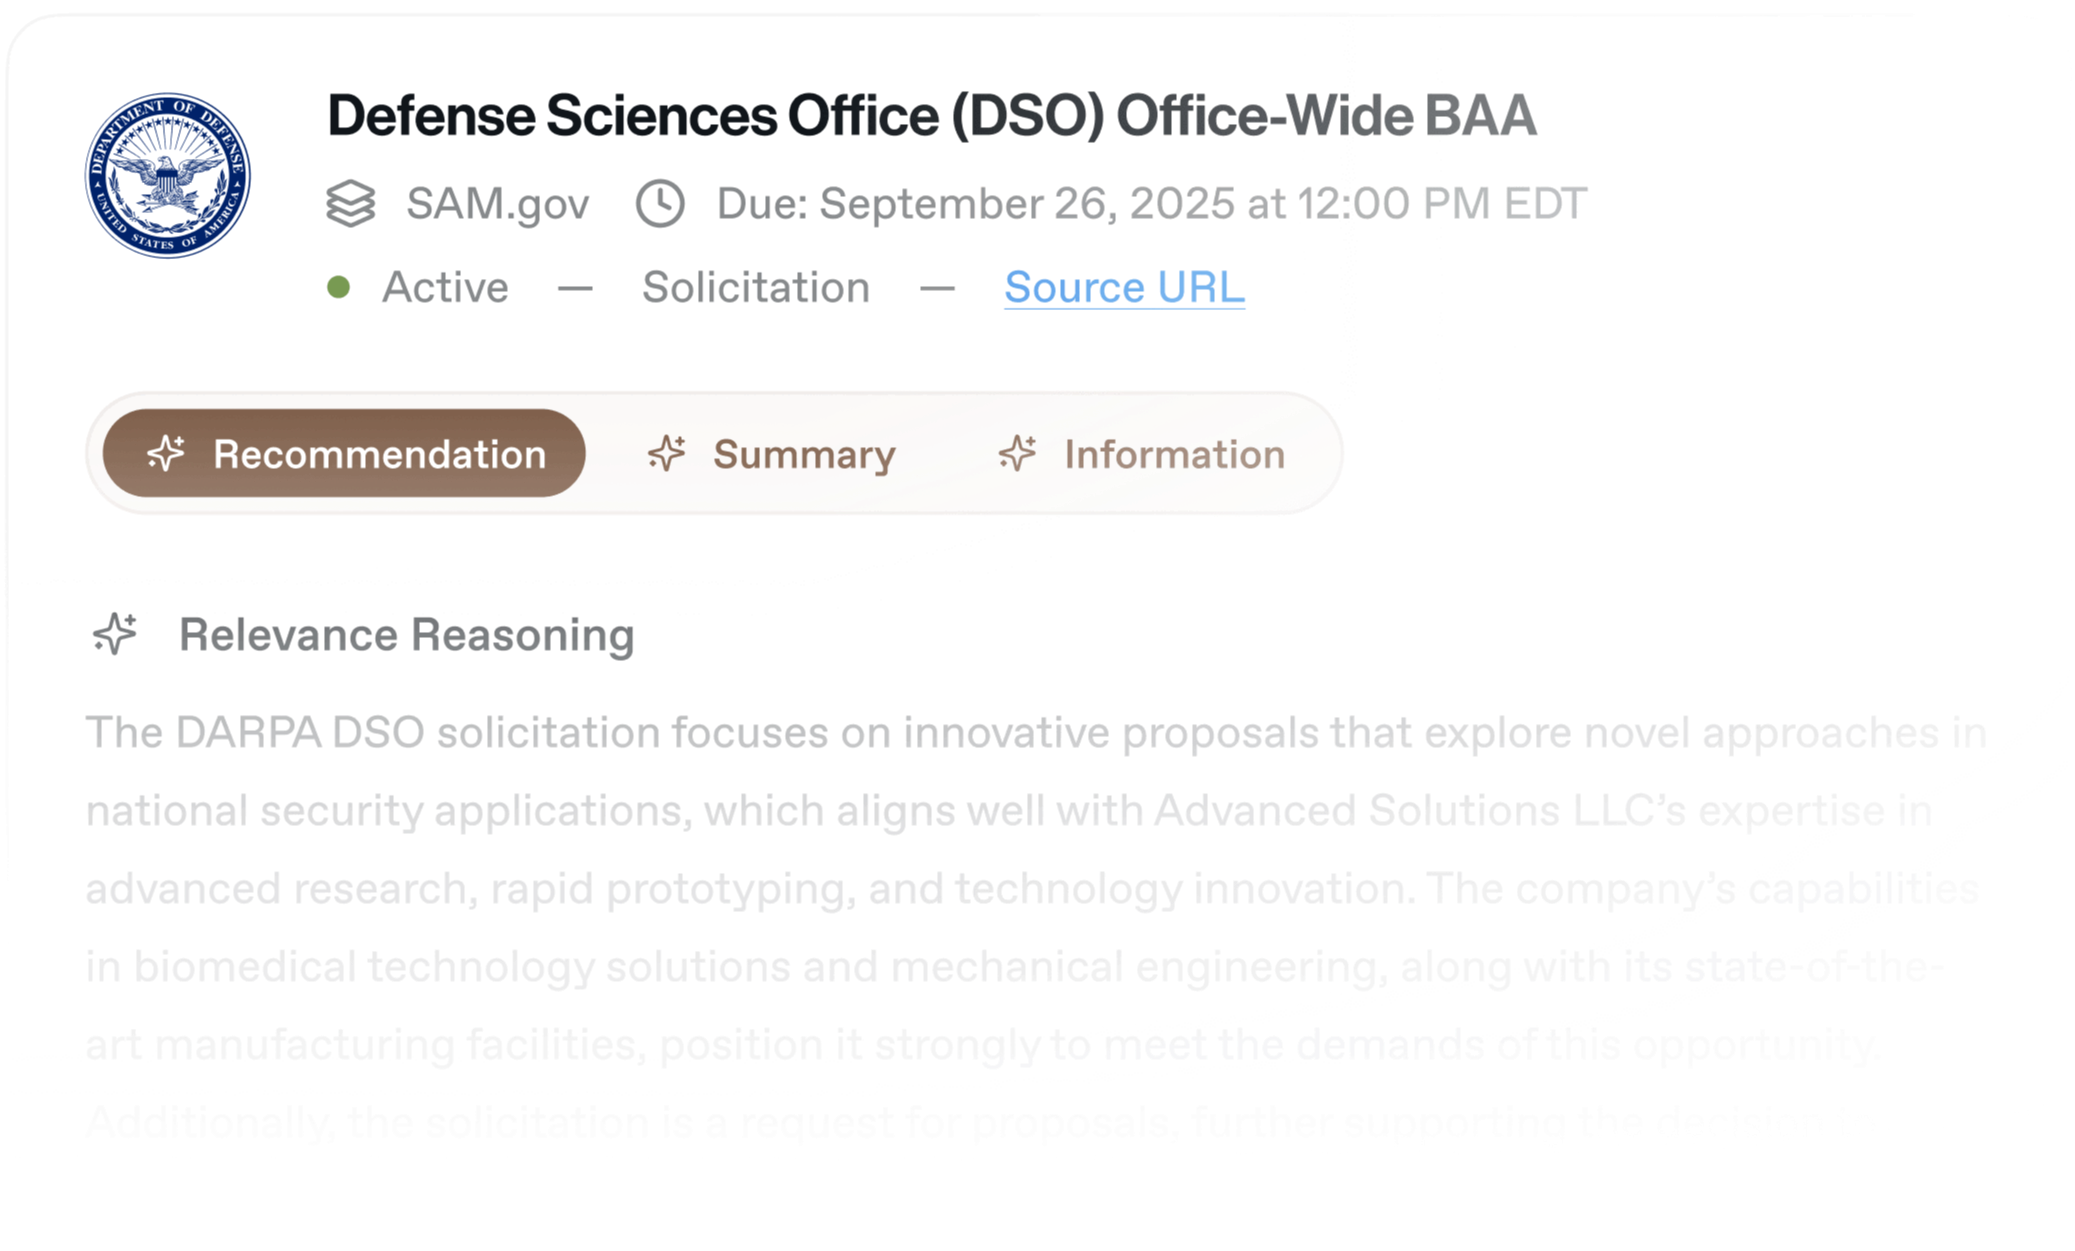Viewport: 2075px width, 1251px height.
Task: Click the stacked layers icon beside SAM.gov
Action: click(x=351, y=204)
